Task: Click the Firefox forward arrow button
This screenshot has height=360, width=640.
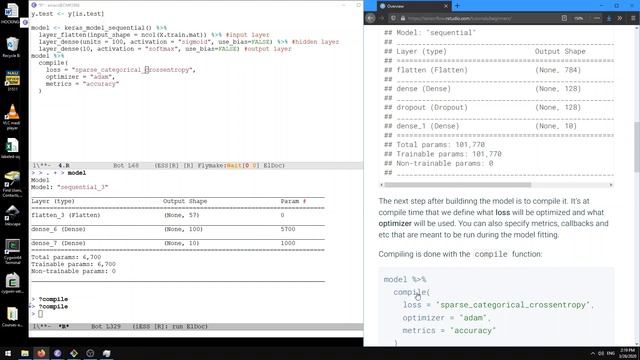Action: [381, 18]
